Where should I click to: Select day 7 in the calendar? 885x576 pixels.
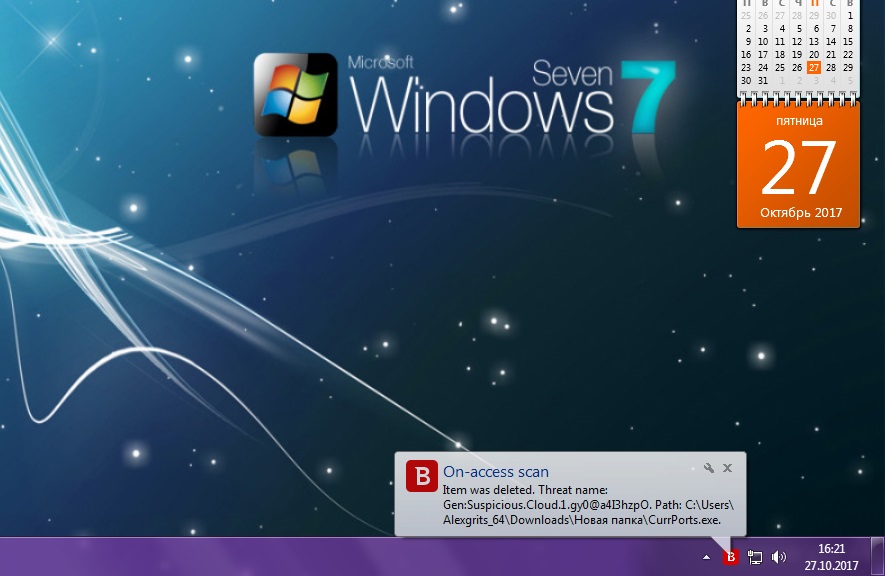833,28
